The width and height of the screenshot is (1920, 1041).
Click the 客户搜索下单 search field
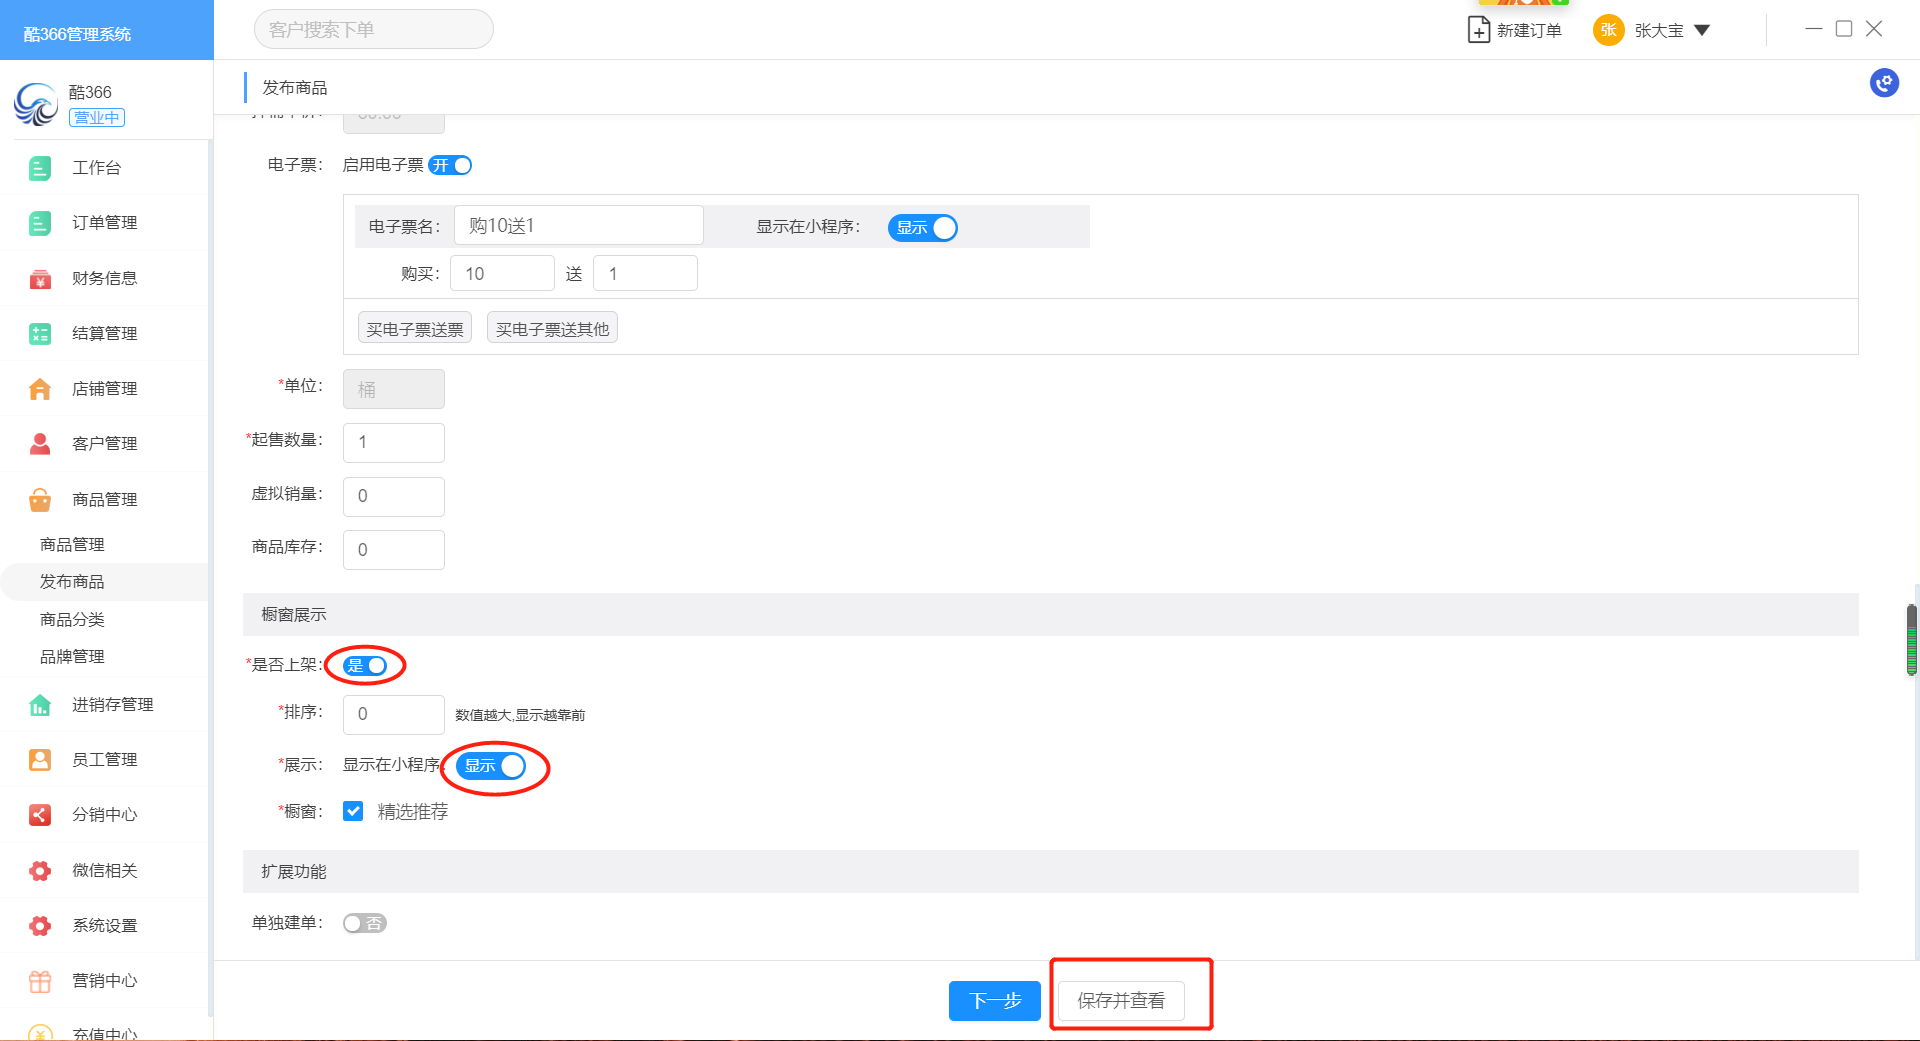373,30
